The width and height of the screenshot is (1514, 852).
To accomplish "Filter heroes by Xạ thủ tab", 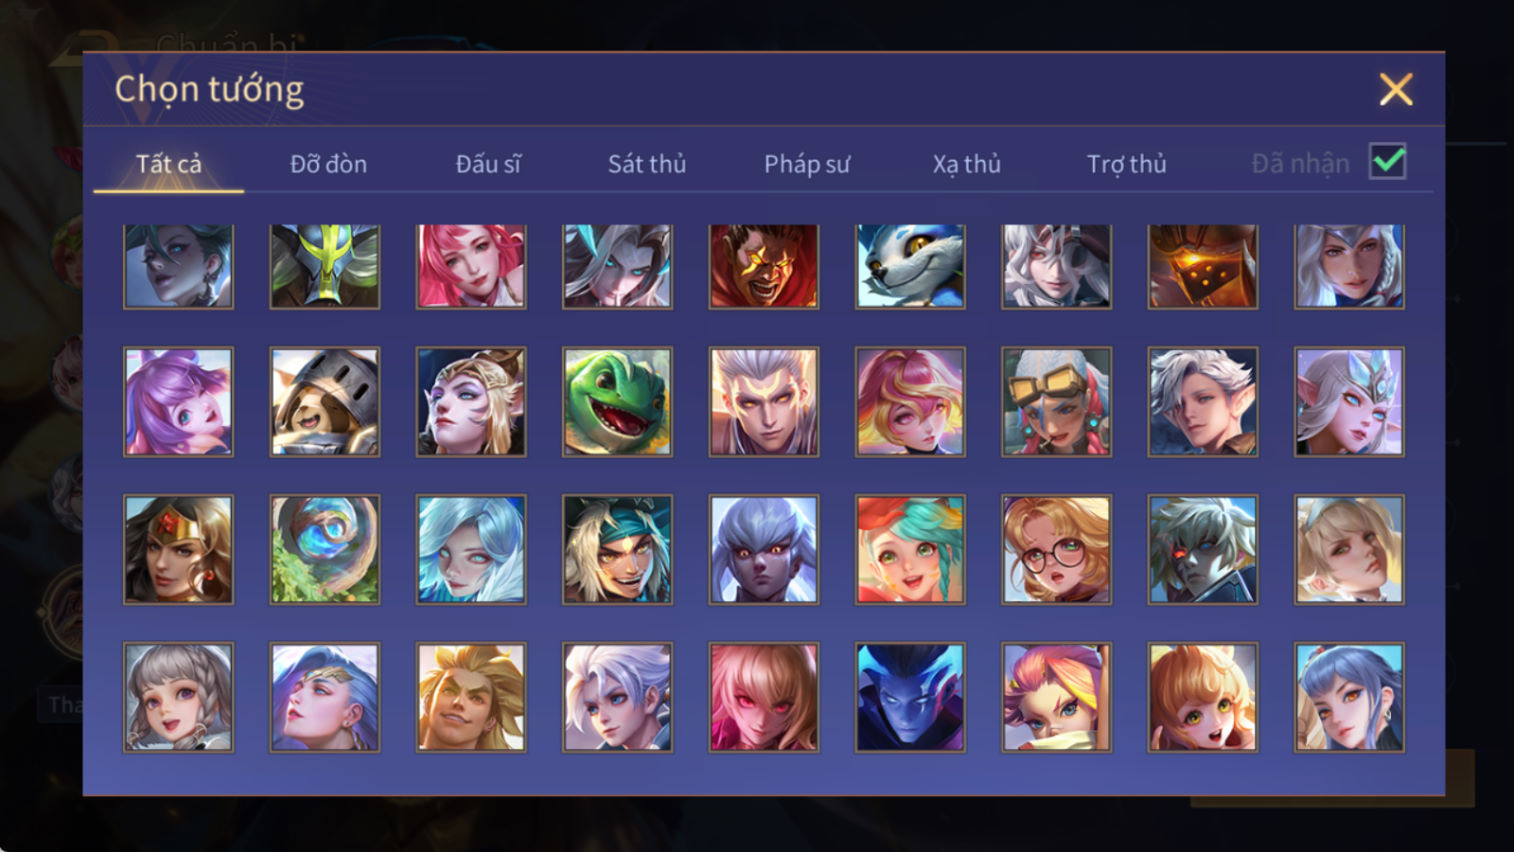I will click(966, 164).
